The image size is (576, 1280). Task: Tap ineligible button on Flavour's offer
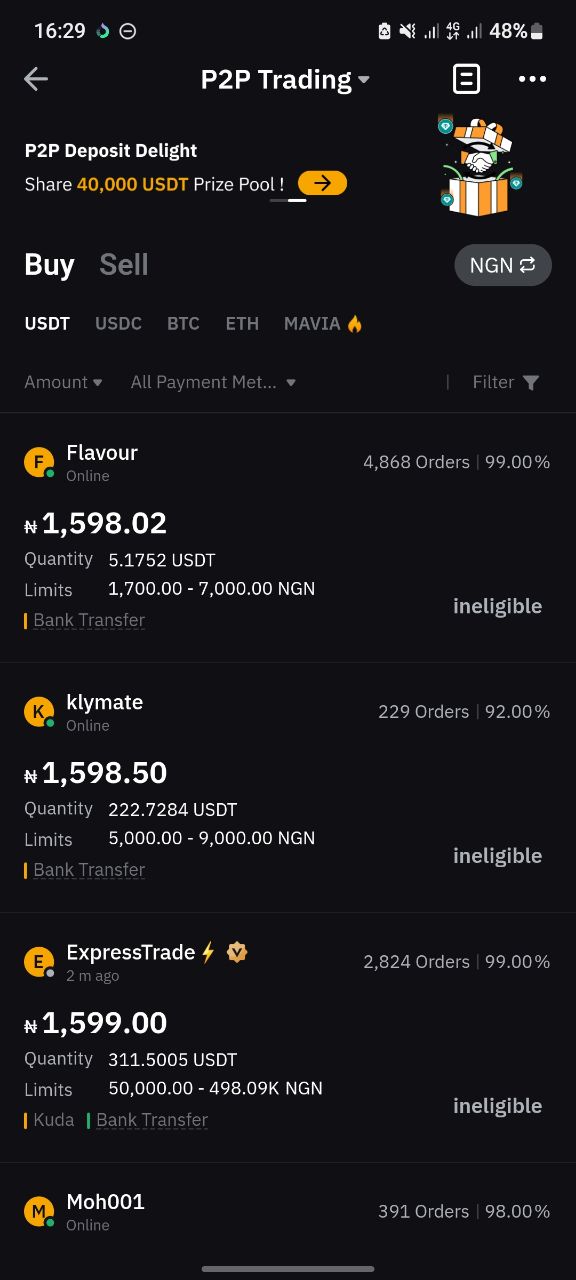[497, 606]
